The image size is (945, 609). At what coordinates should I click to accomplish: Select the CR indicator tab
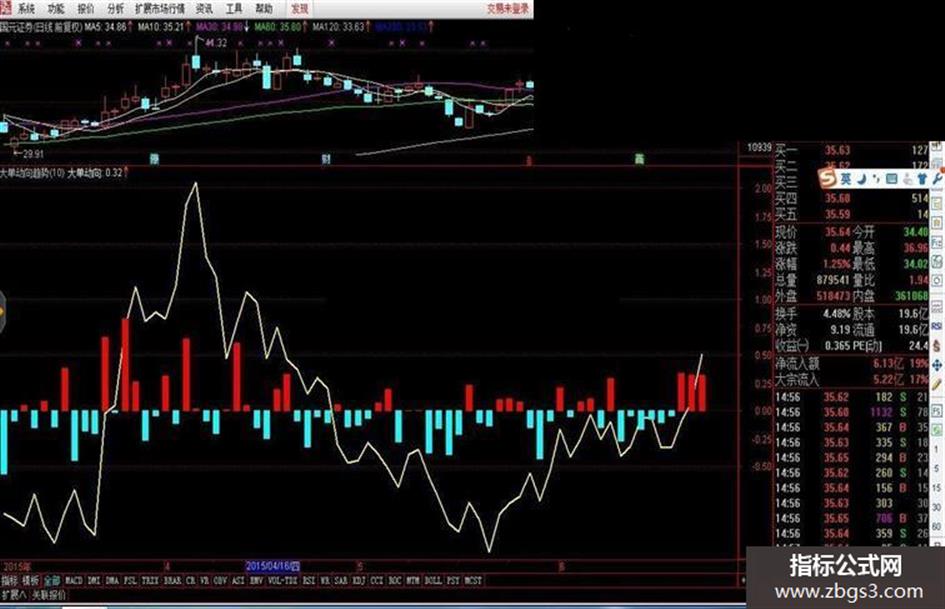[190, 581]
